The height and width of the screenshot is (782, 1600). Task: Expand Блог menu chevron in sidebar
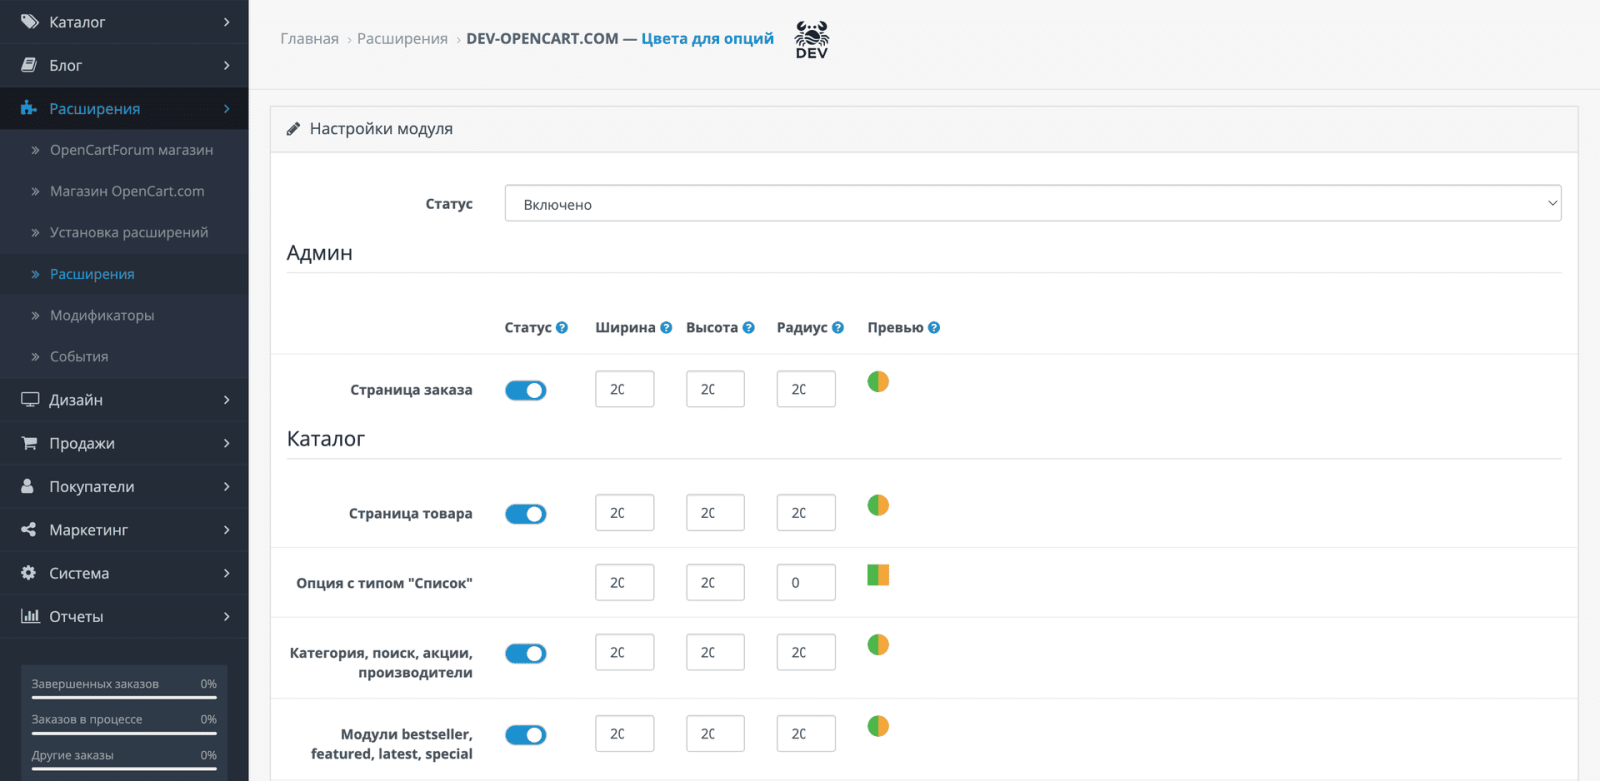click(x=227, y=65)
